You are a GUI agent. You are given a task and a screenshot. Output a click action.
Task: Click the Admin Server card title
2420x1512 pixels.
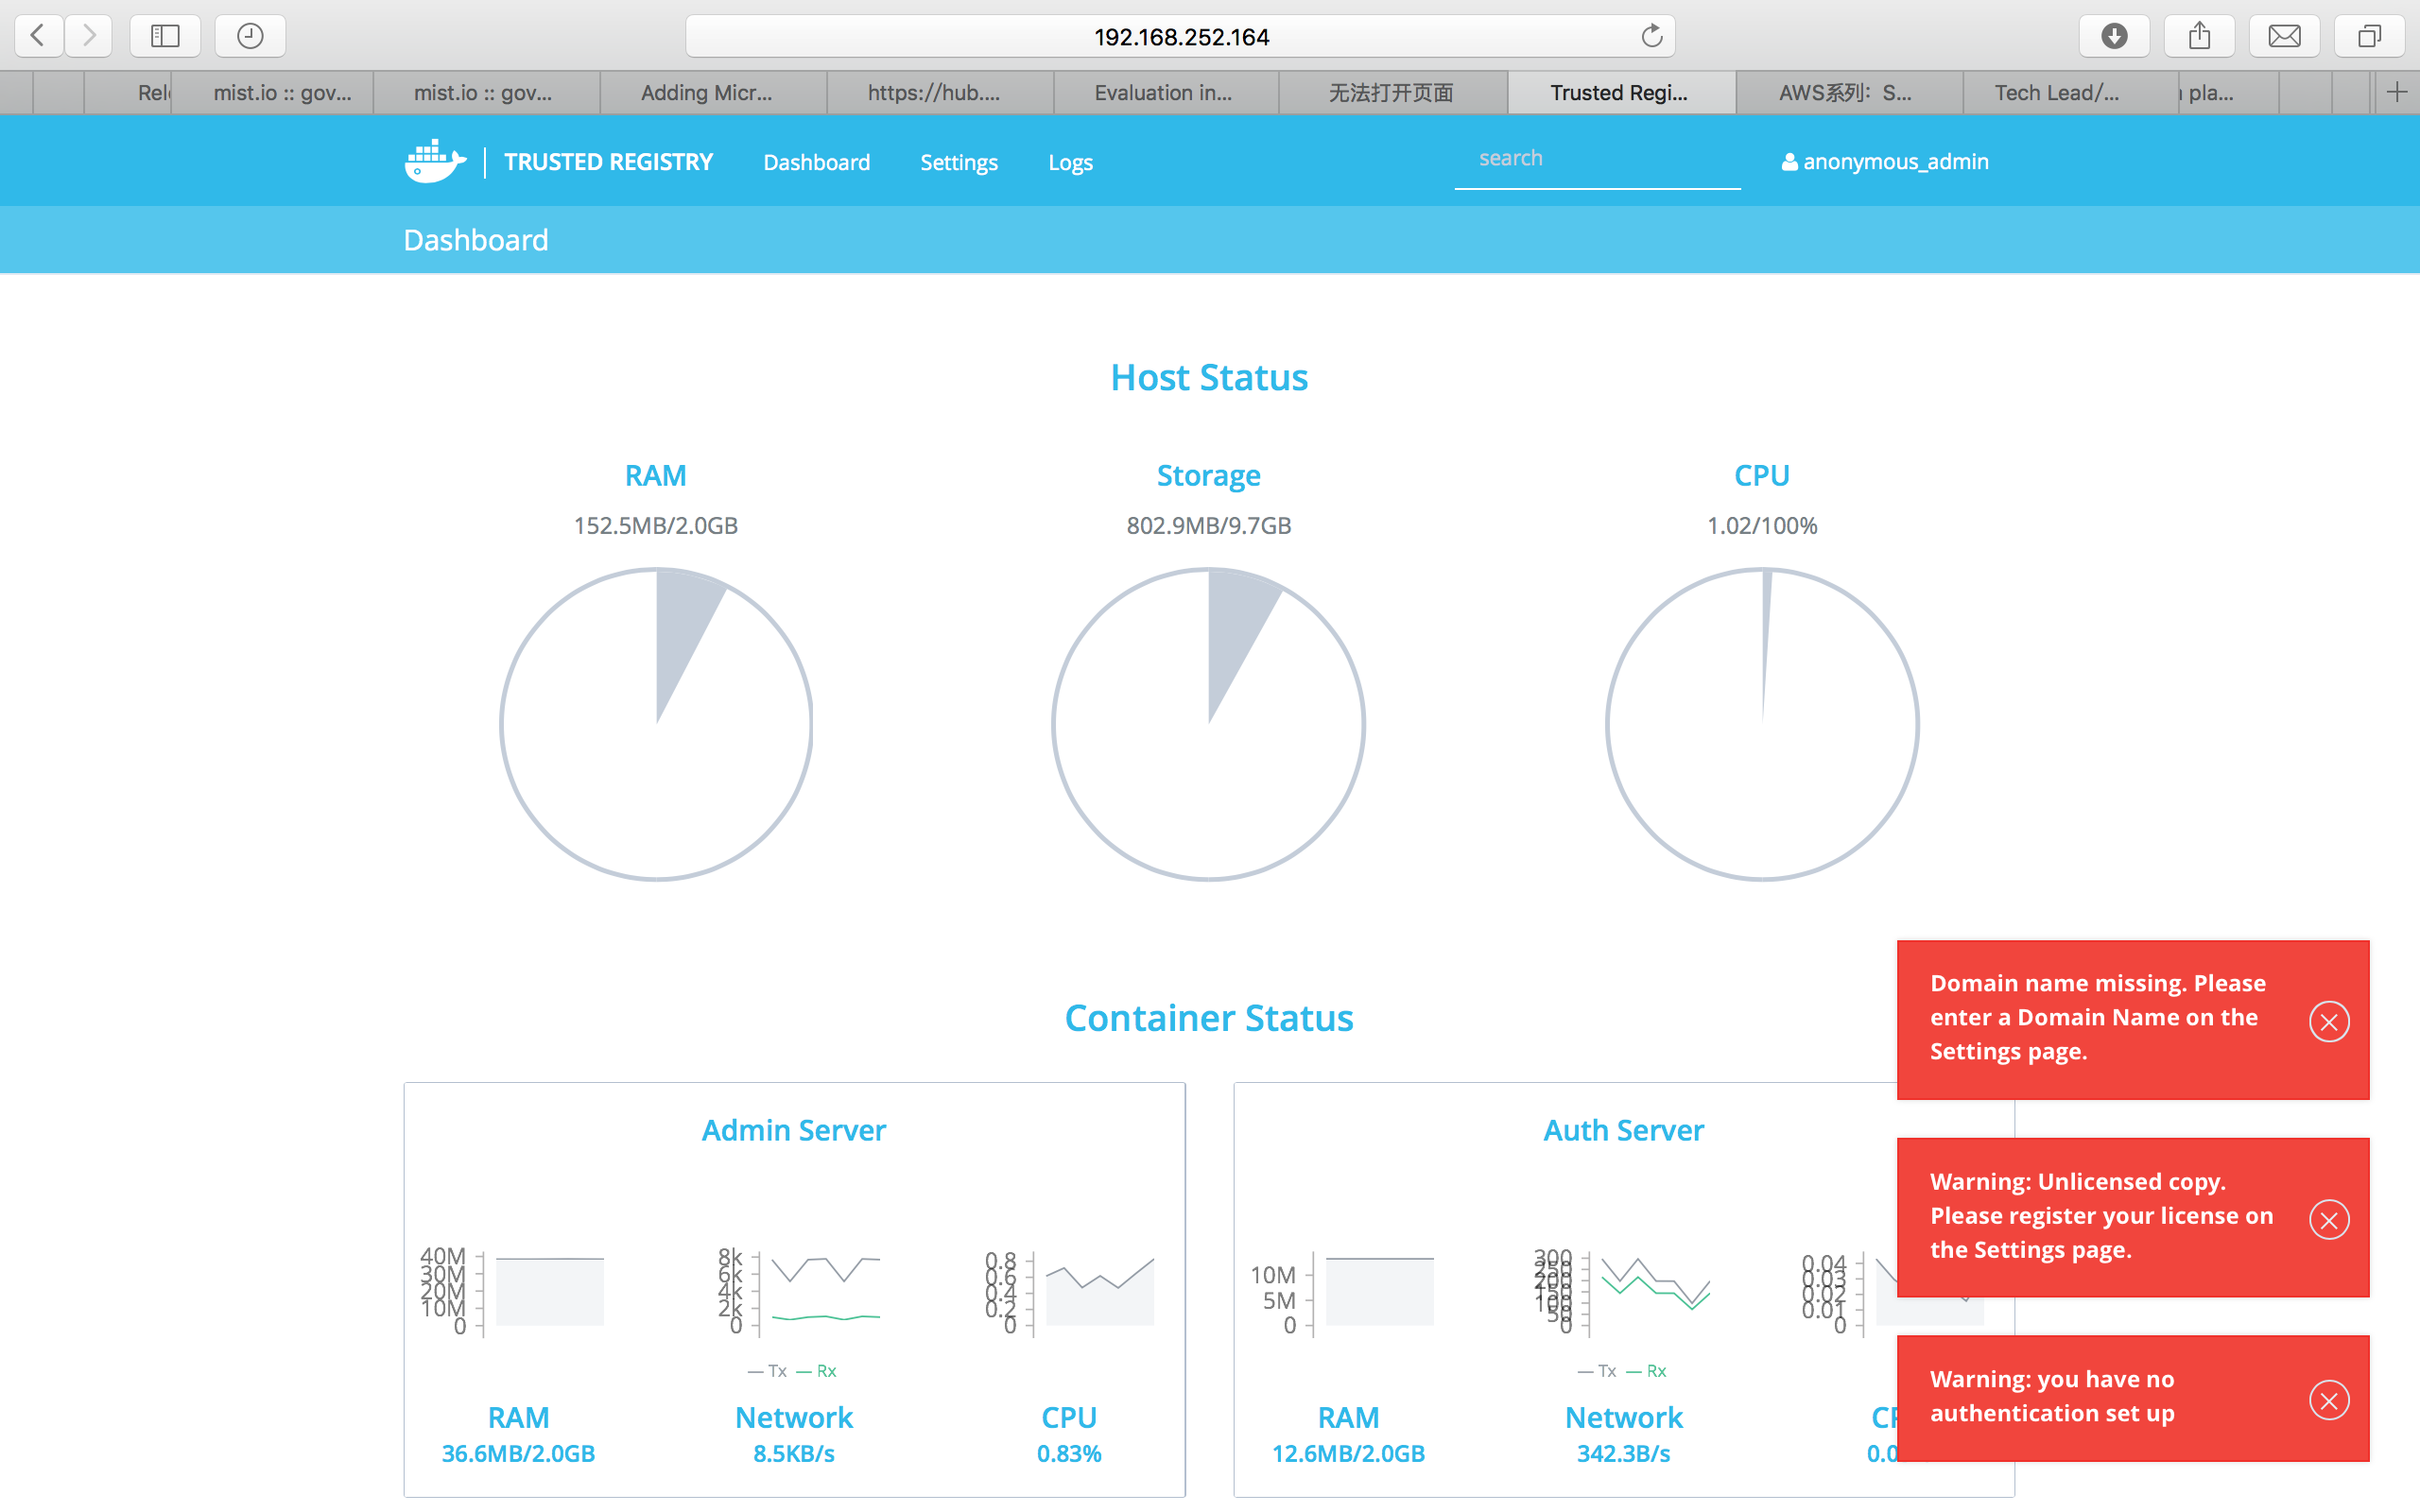[794, 1130]
